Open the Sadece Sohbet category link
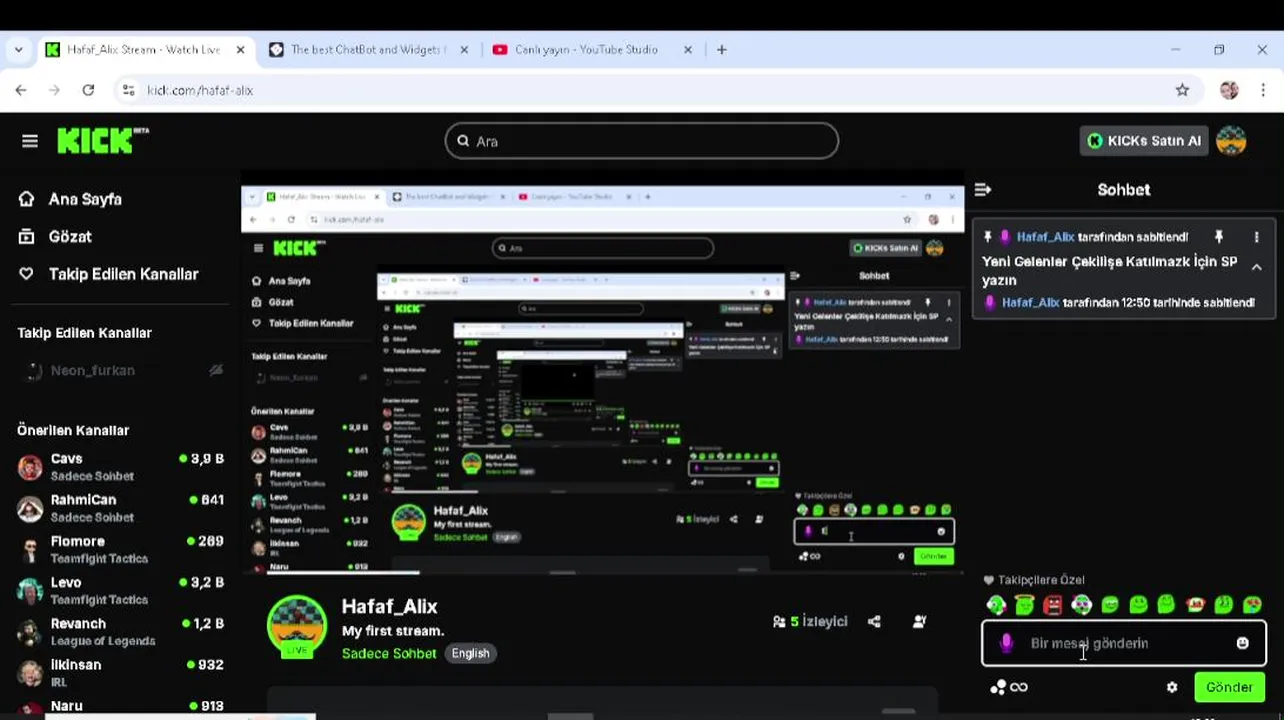The image size is (1284, 720). (389, 653)
